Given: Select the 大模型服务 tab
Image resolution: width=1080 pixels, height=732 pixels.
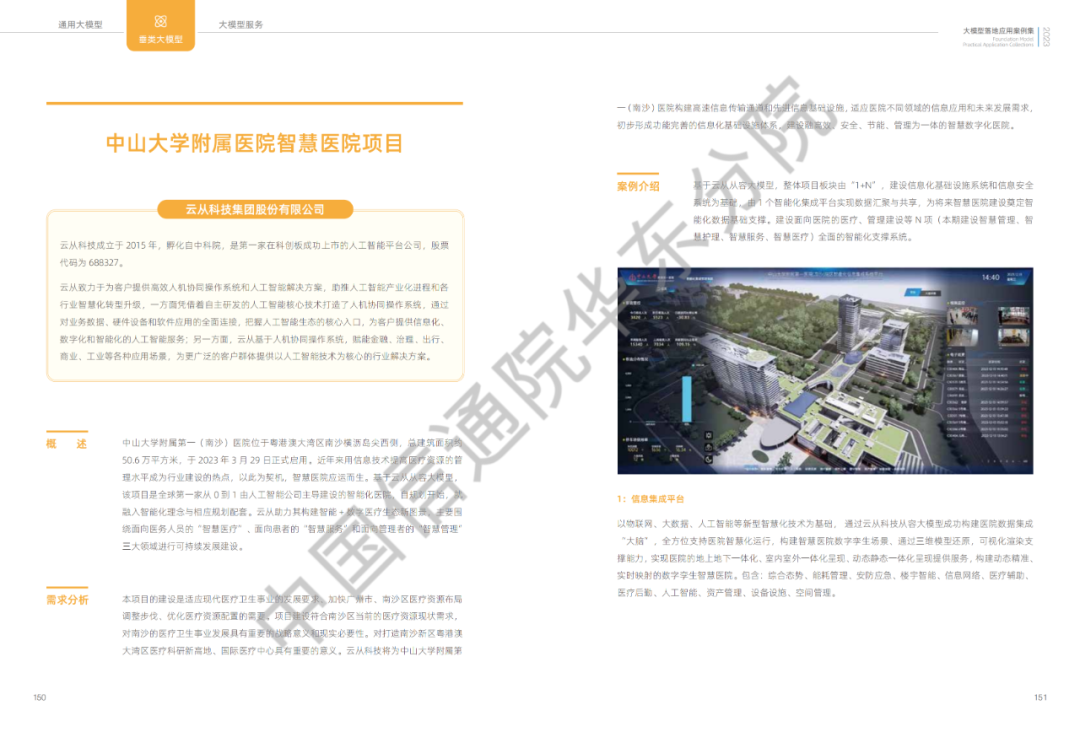Looking at the screenshot, I should pyautogui.click(x=240, y=25).
